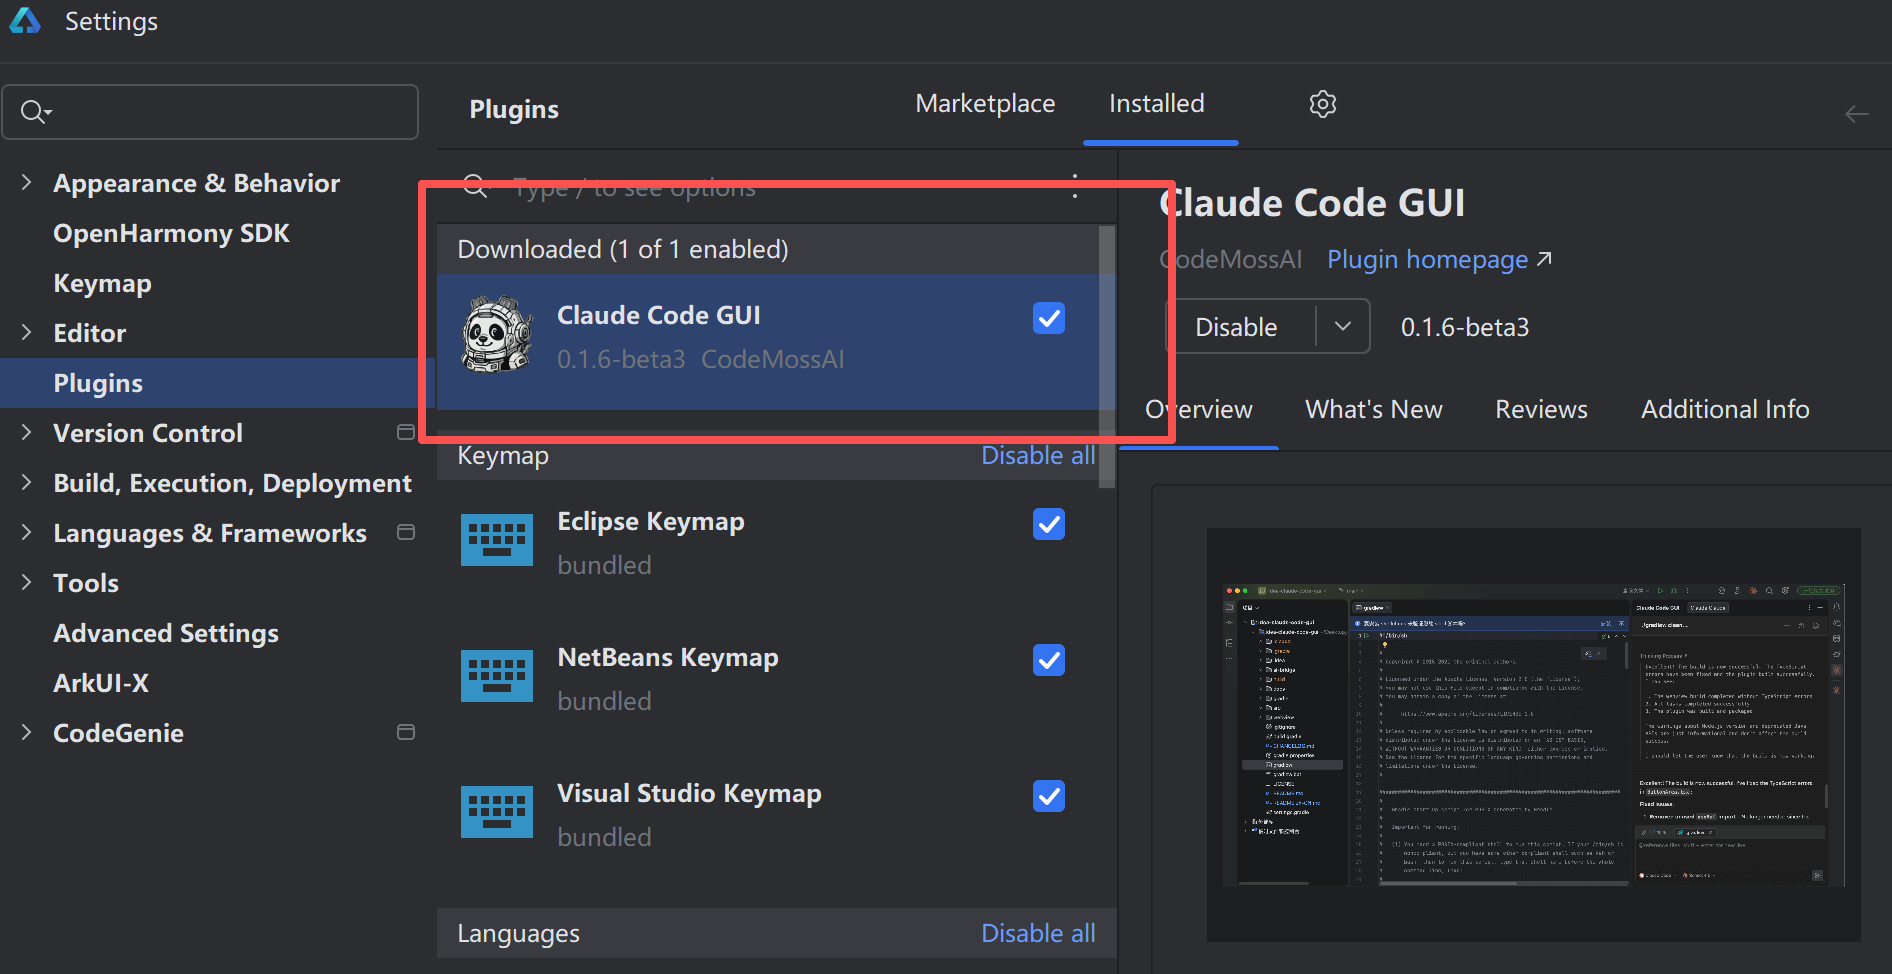This screenshot has height=974, width=1892.
Task: Expand the Version Control section
Action: [x=27, y=432]
